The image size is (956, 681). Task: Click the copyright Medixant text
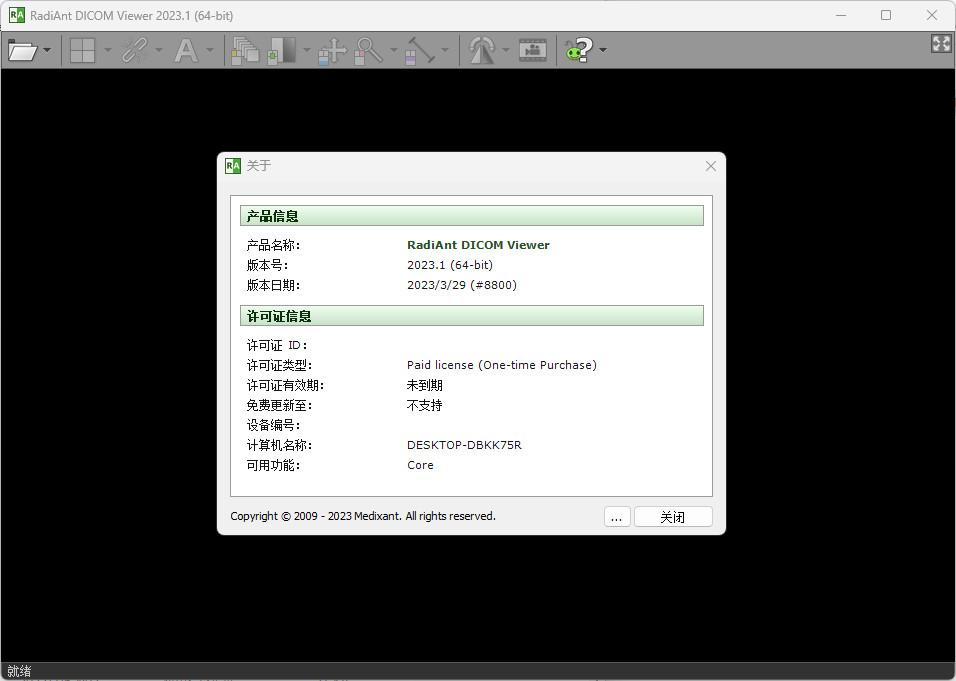coord(363,516)
